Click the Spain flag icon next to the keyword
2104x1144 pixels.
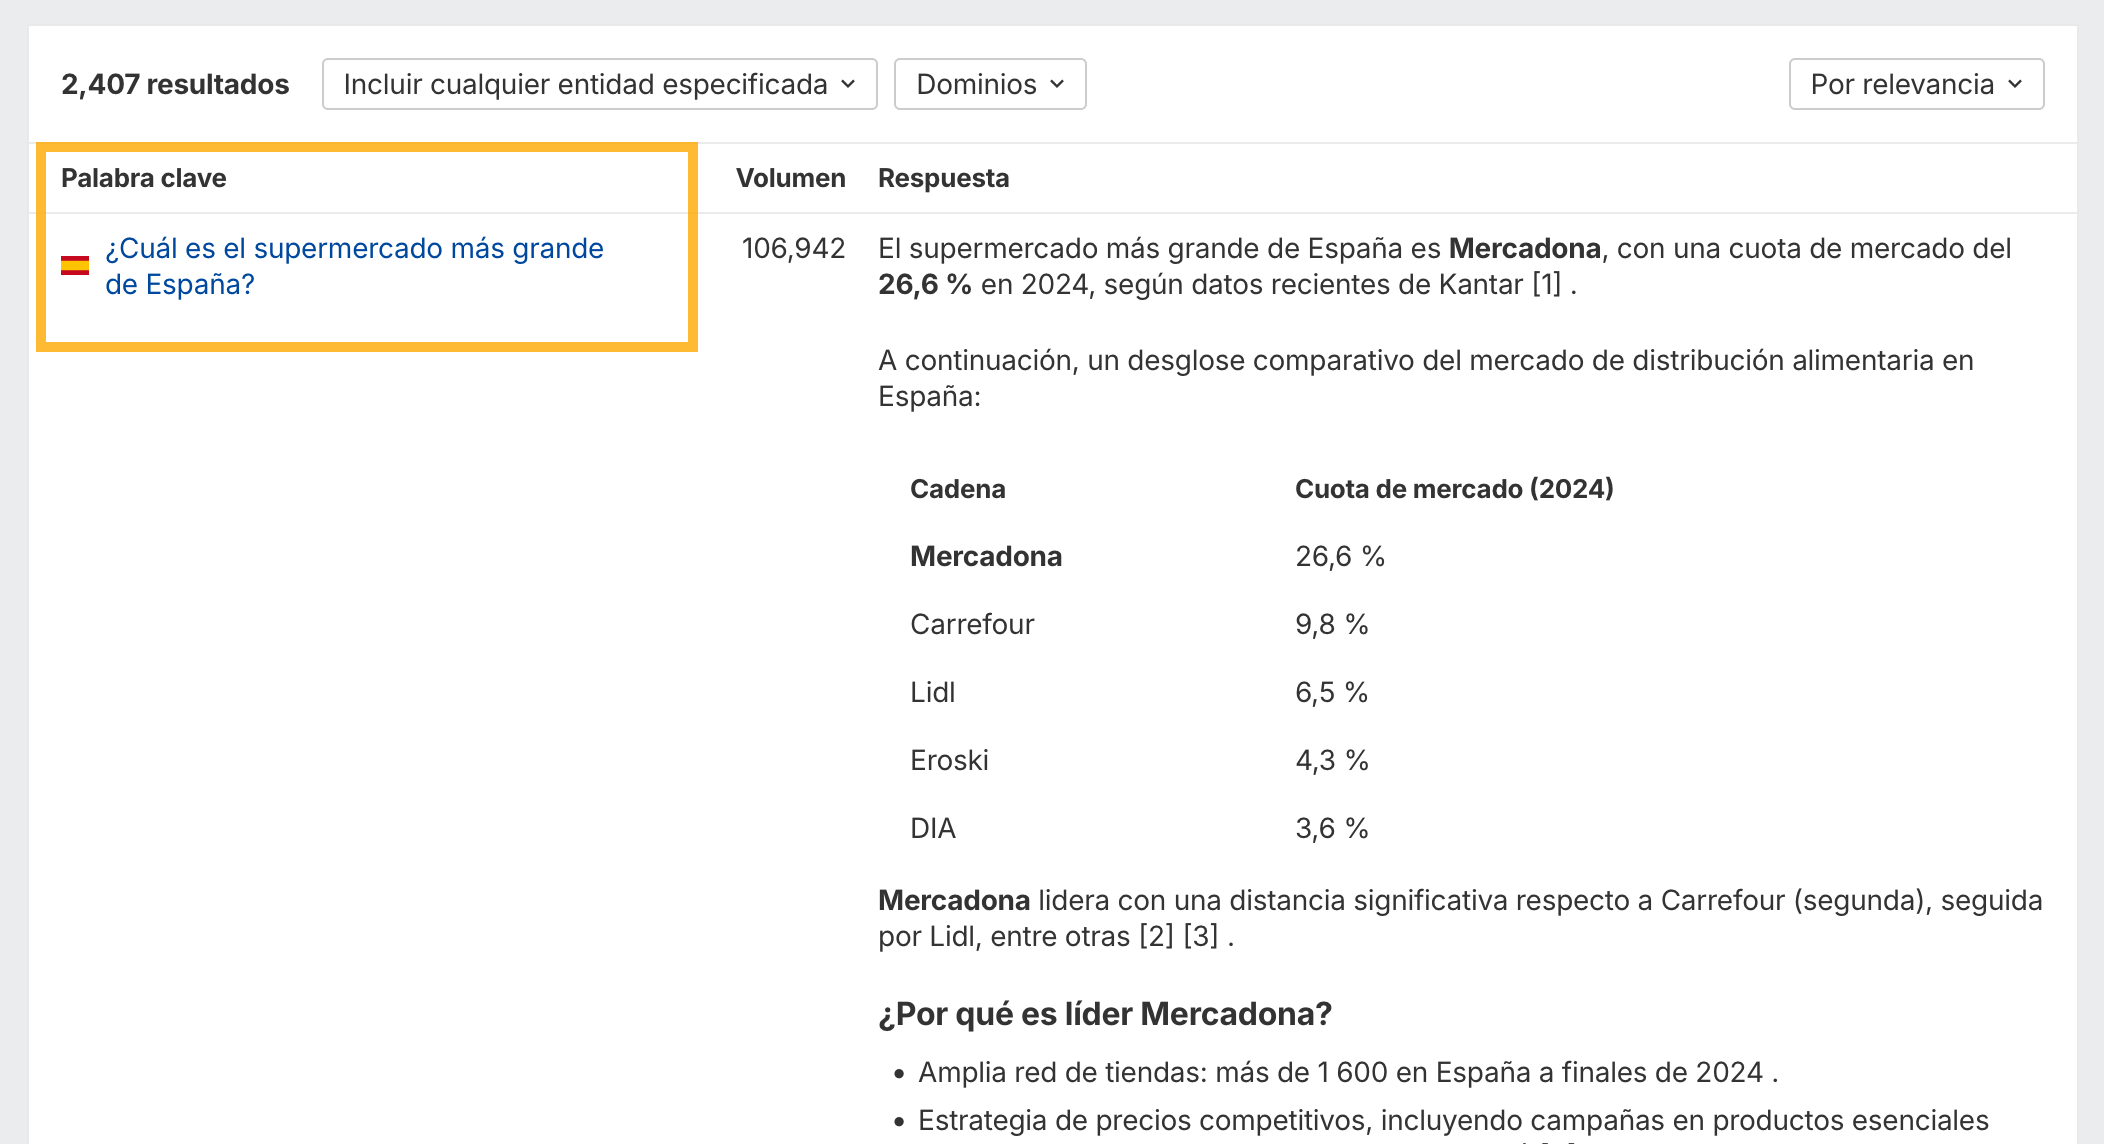click(76, 264)
